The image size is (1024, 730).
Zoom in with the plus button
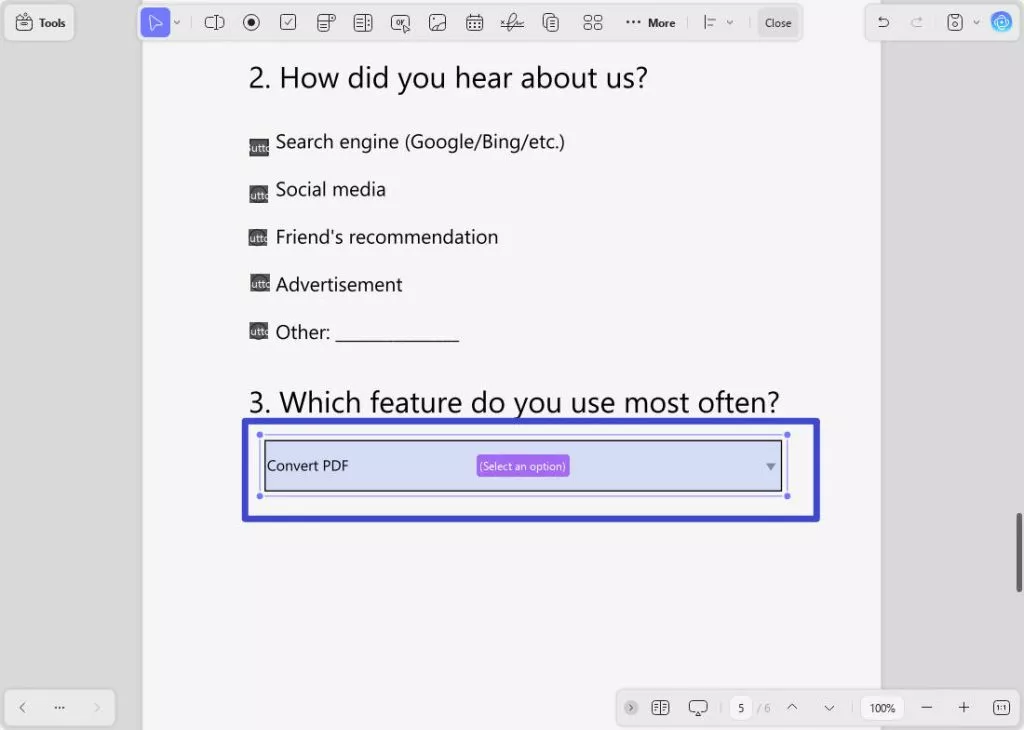(x=963, y=708)
